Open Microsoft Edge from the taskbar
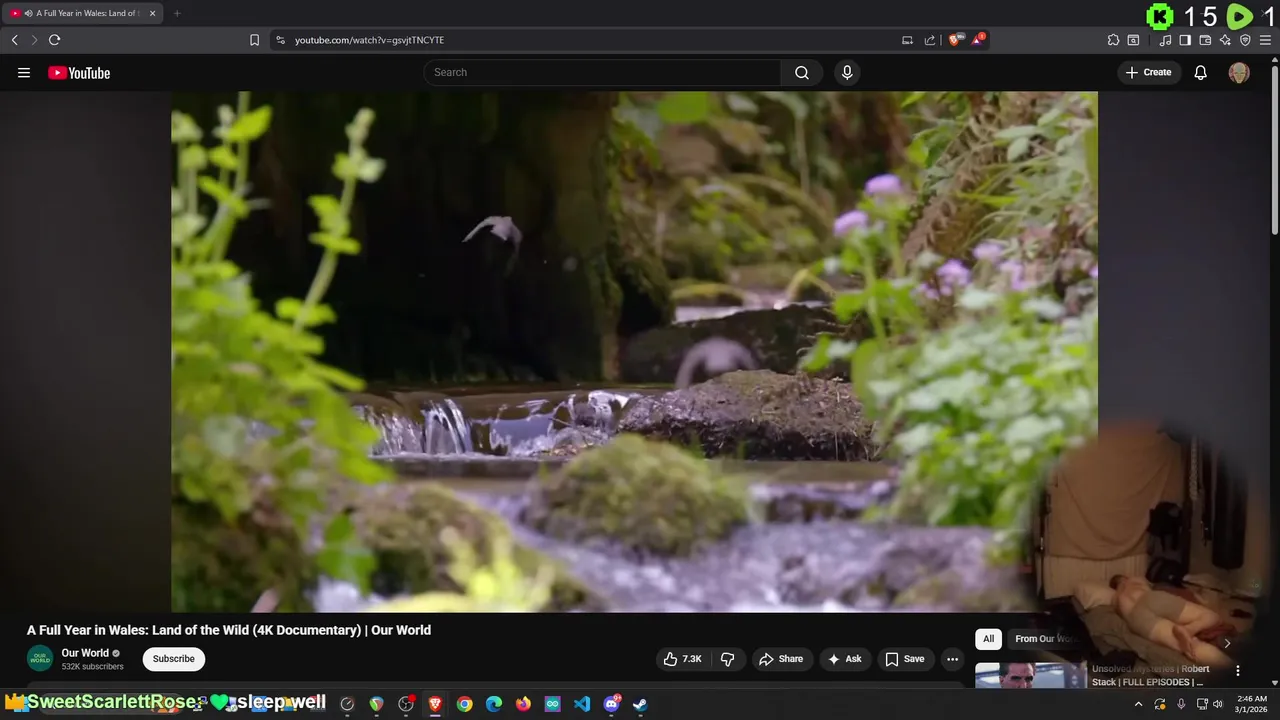Screen dimensions: 1280x720 (493, 704)
